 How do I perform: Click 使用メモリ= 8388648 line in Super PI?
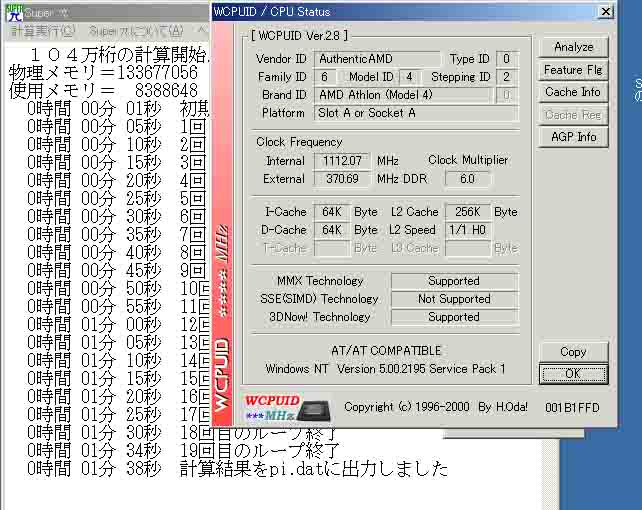click(103, 91)
